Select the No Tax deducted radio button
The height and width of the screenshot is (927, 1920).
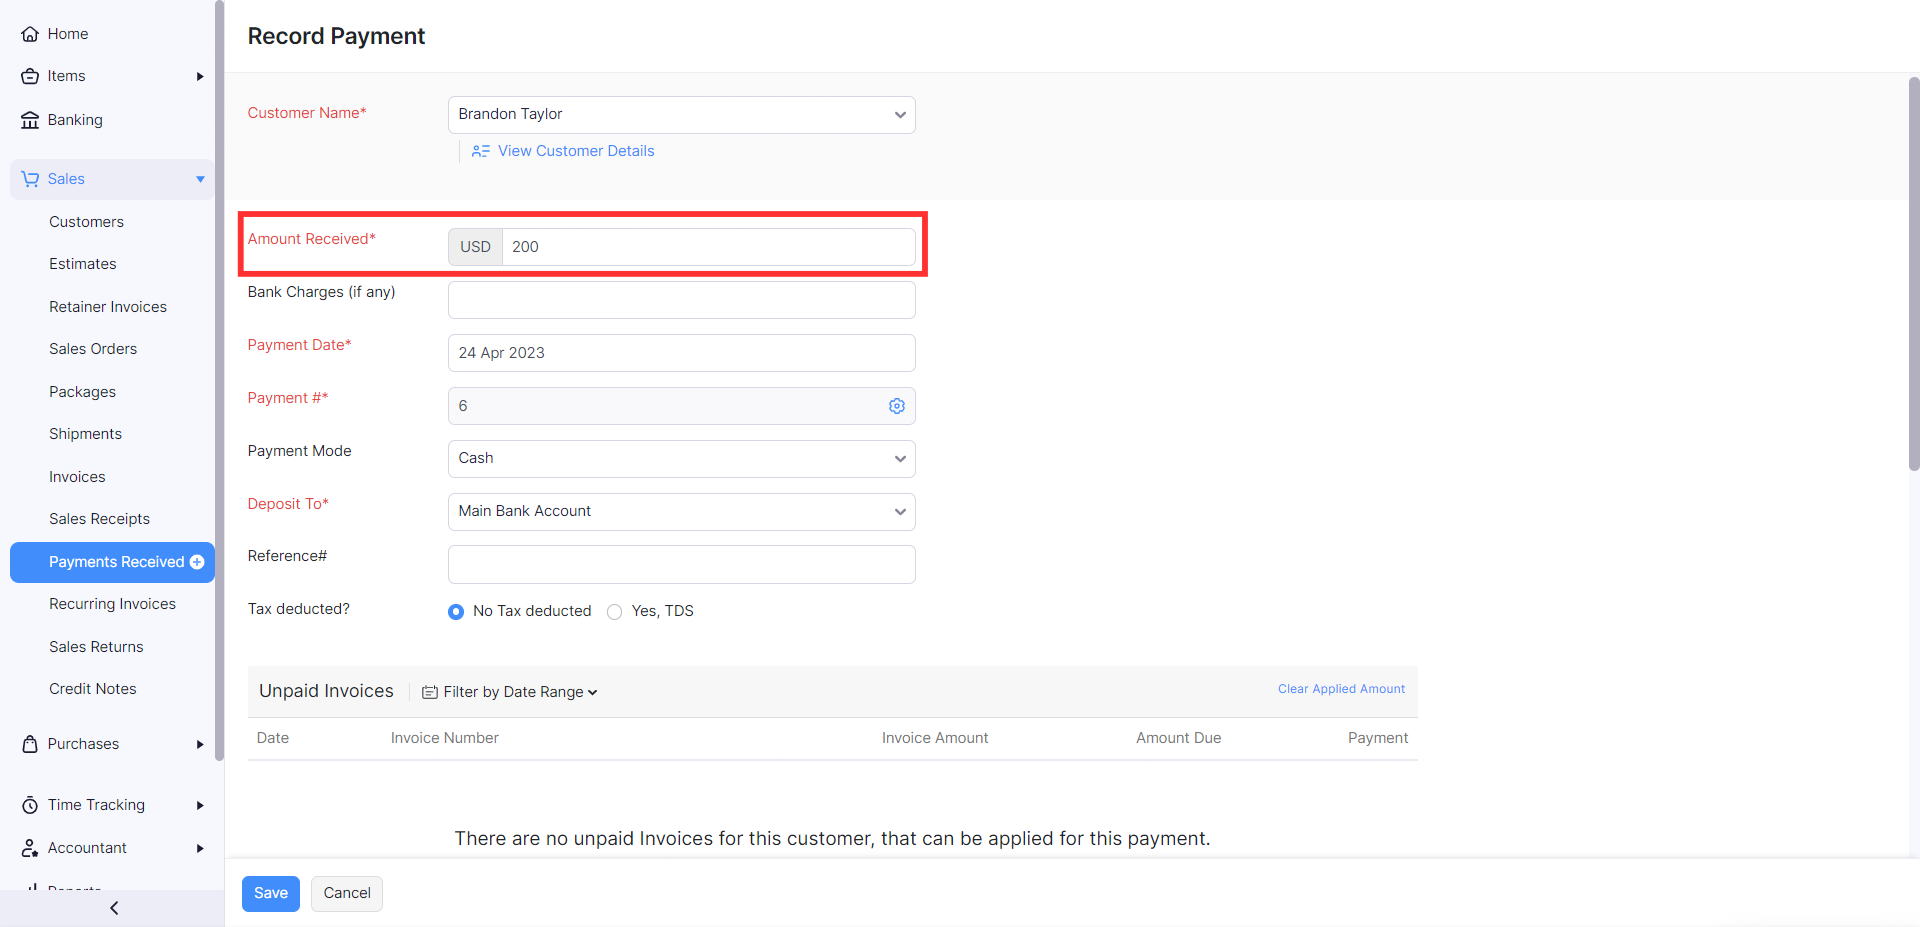tap(456, 612)
